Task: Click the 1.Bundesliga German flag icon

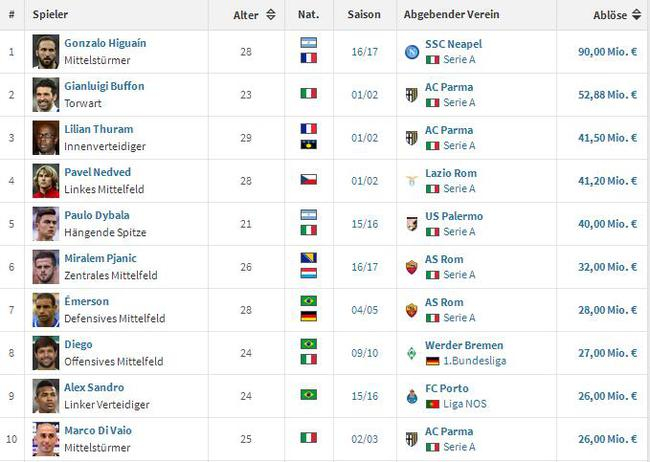Action: (432, 361)
